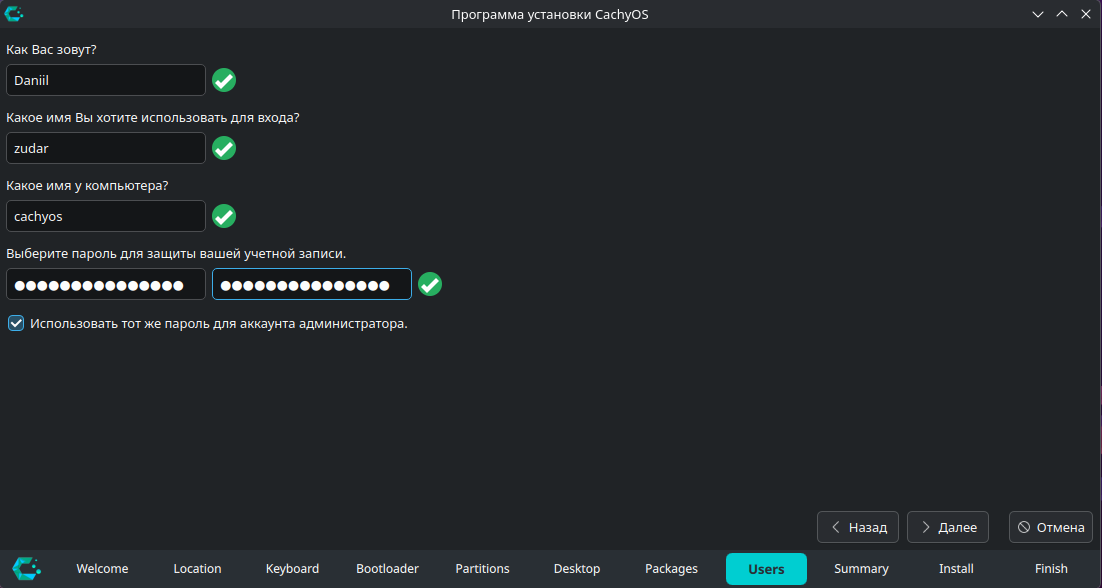Untick the same-password-for-administrator checkbox
The height and width of the screenshot is (588, 1102).
click(x=15, y=324)
